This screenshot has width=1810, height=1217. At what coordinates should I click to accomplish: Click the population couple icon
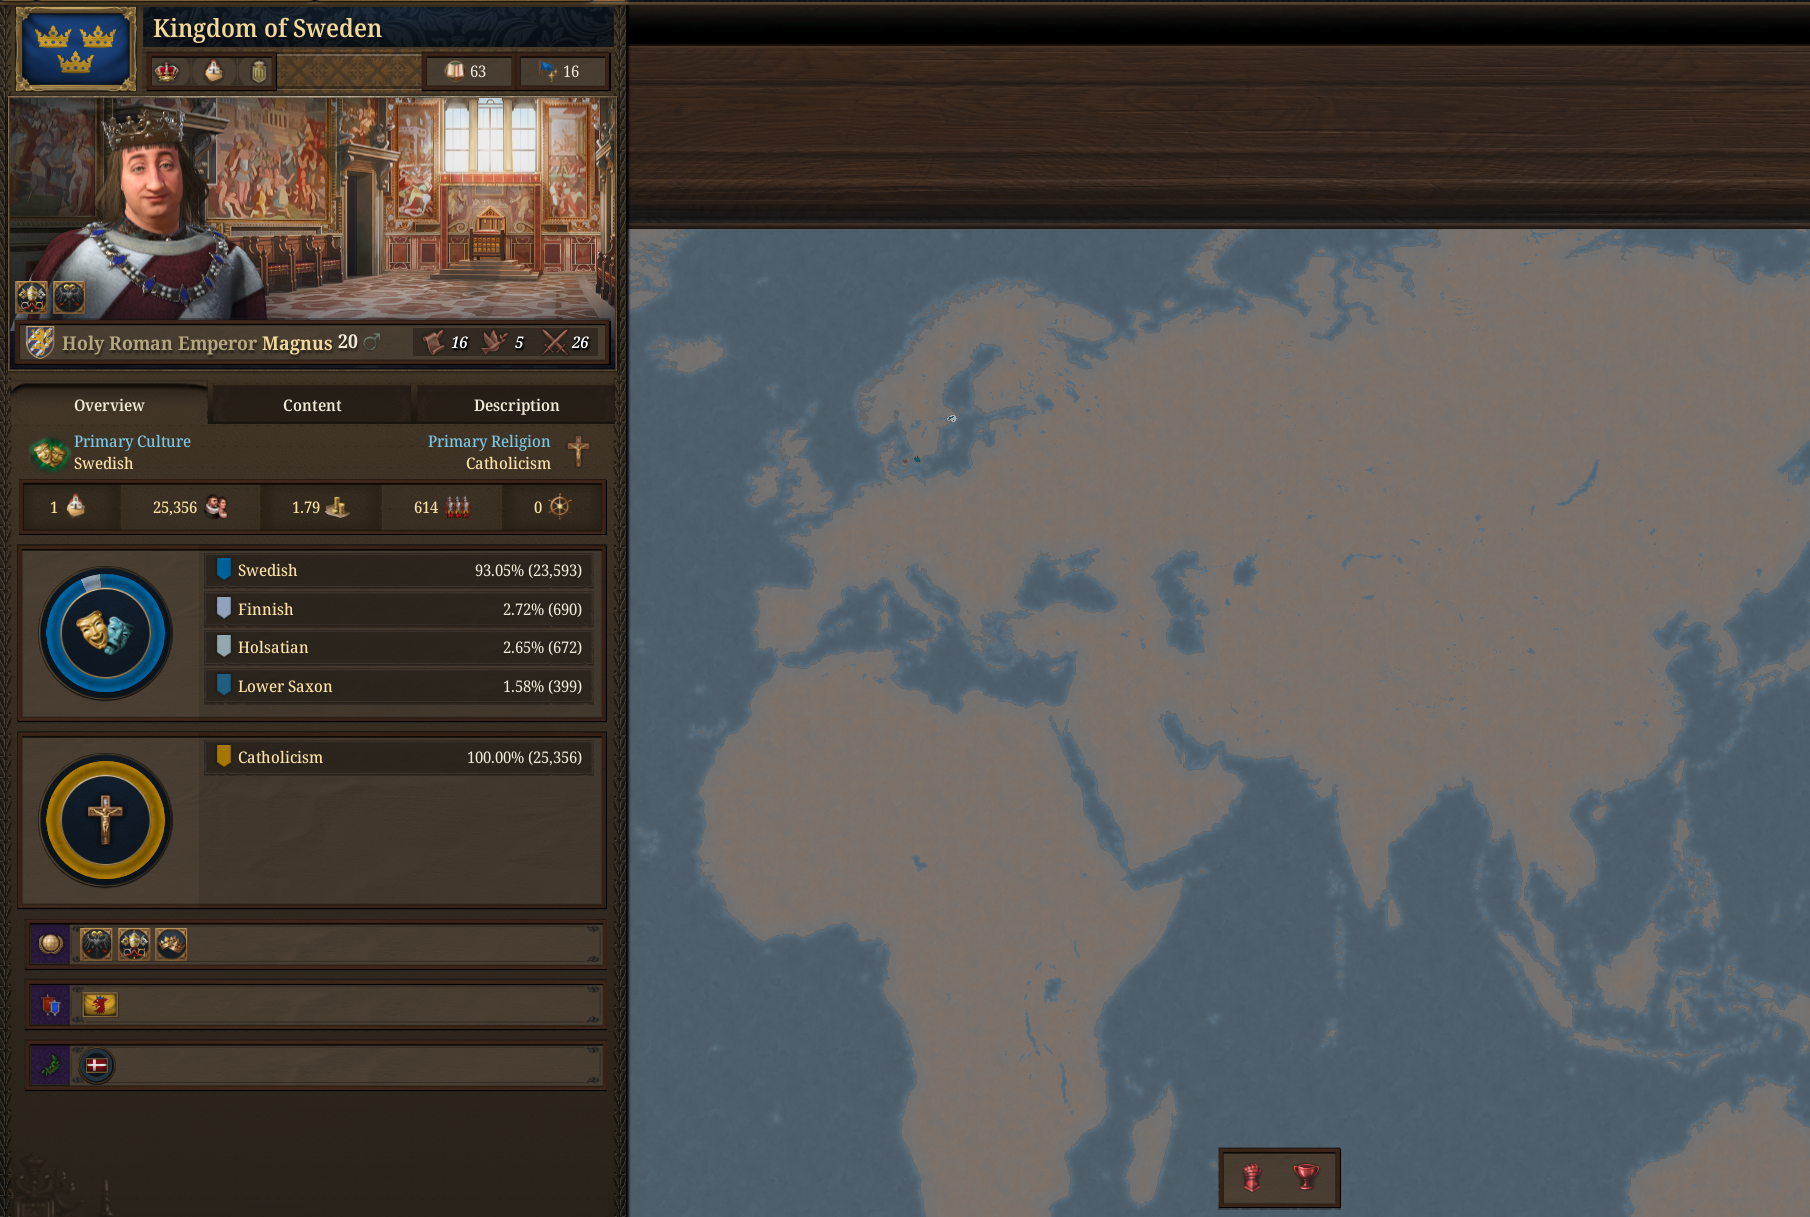[217, 507]
